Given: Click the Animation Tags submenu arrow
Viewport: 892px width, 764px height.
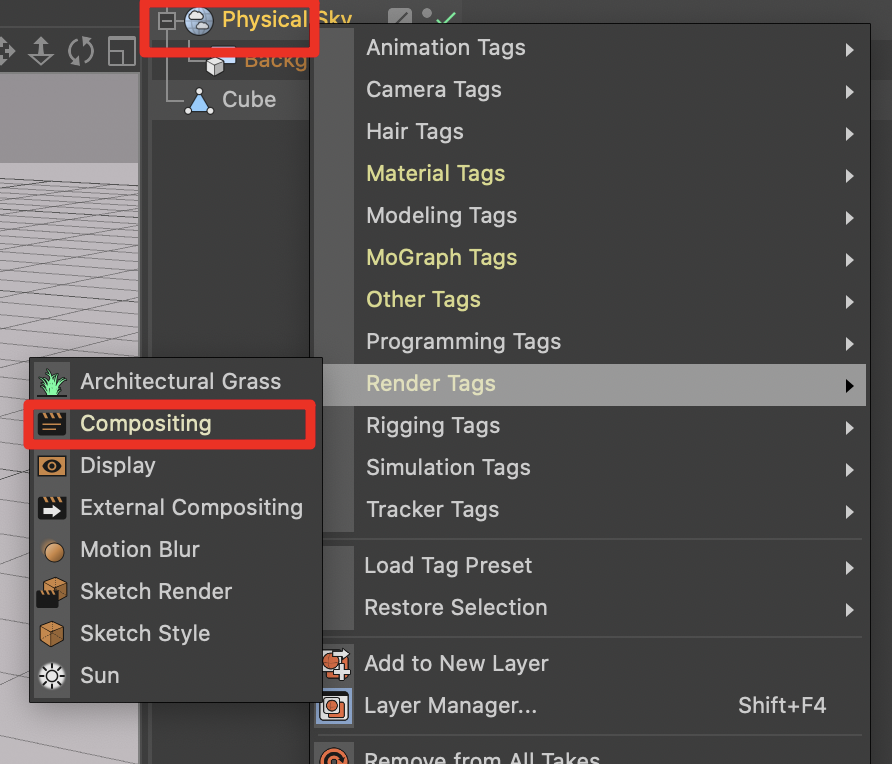Looking at the screenshot, I should click(x=849, y=50).
